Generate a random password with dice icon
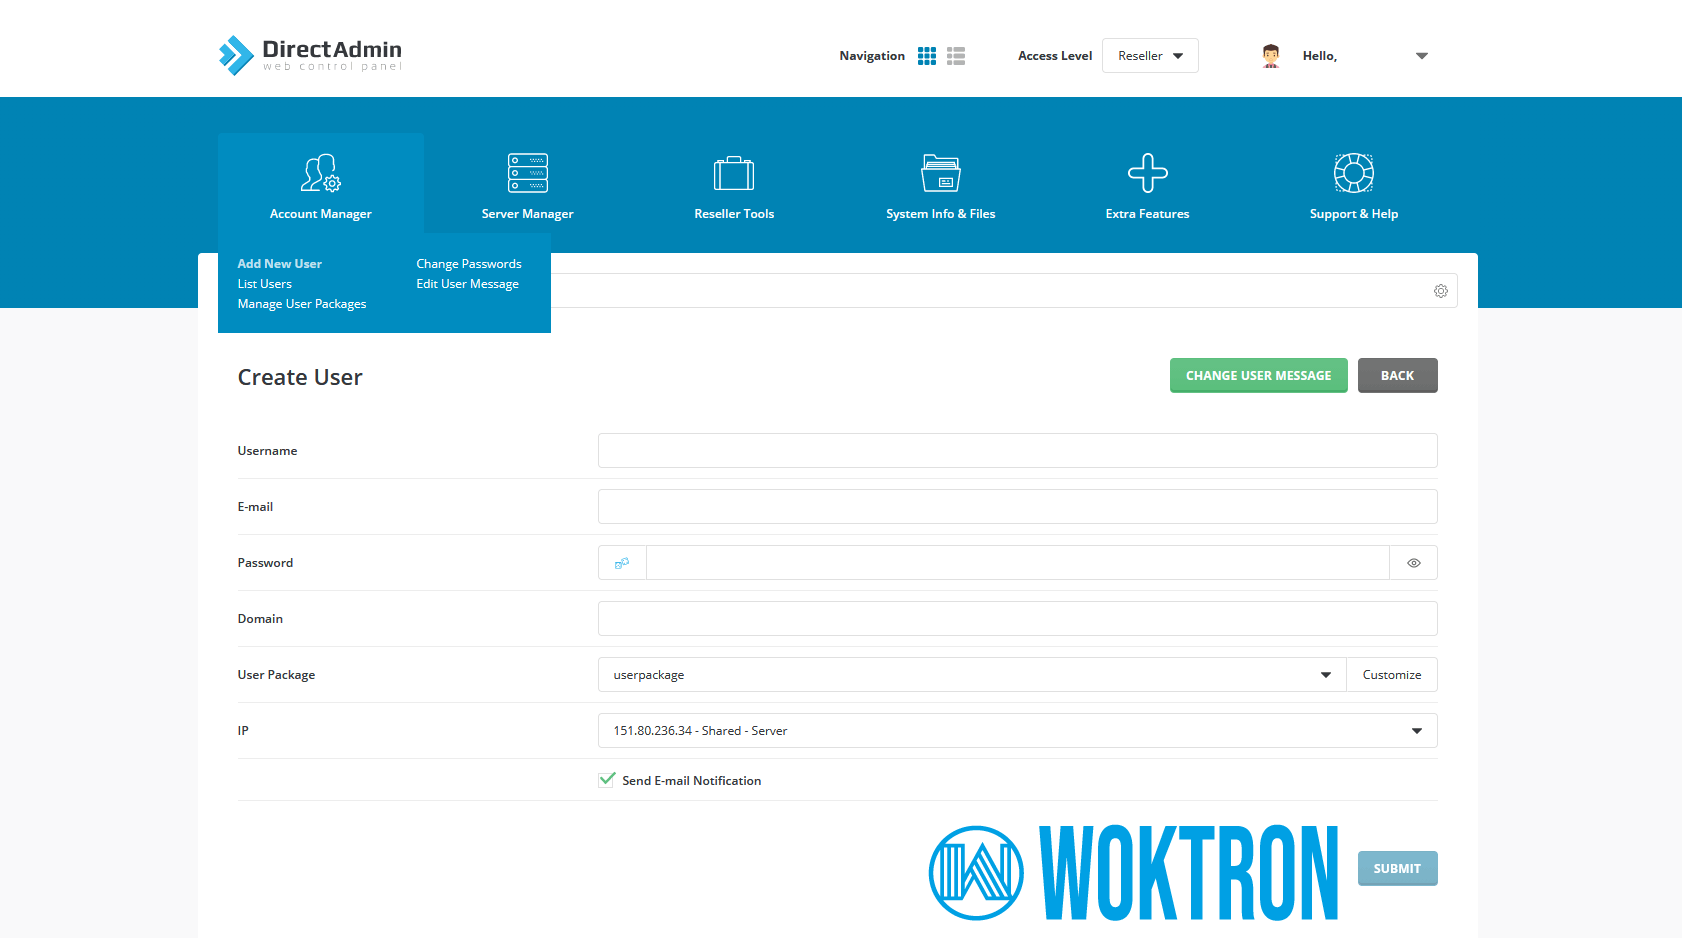 (x=622, y=563)
